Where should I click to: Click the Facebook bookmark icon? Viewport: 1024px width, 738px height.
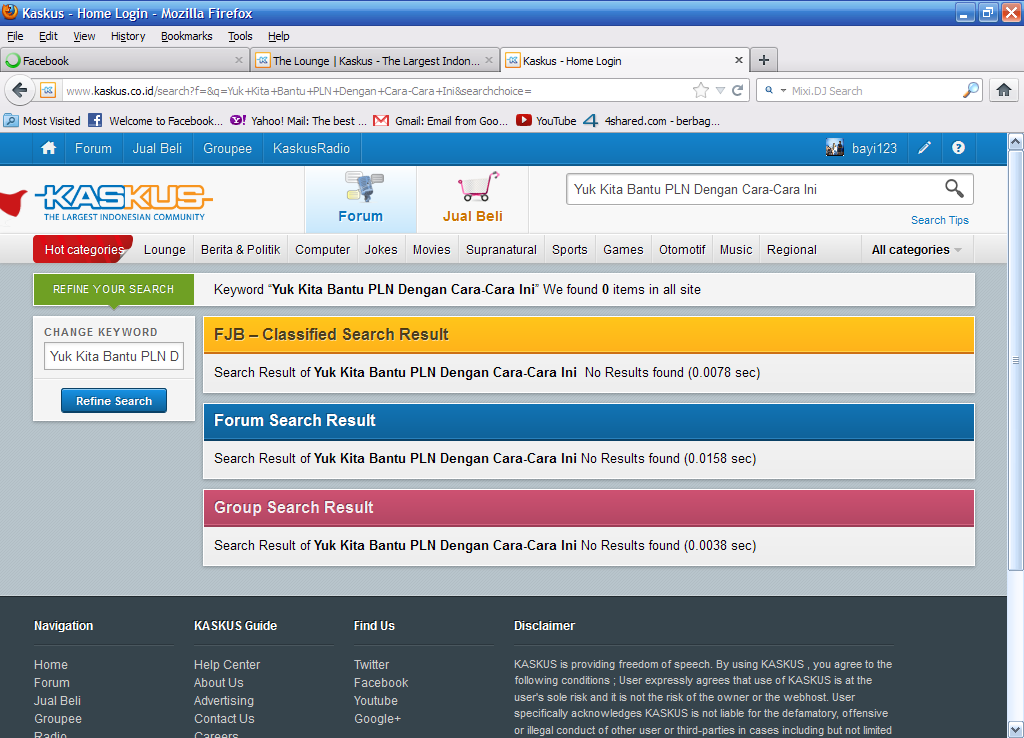[x=95, y=120]
